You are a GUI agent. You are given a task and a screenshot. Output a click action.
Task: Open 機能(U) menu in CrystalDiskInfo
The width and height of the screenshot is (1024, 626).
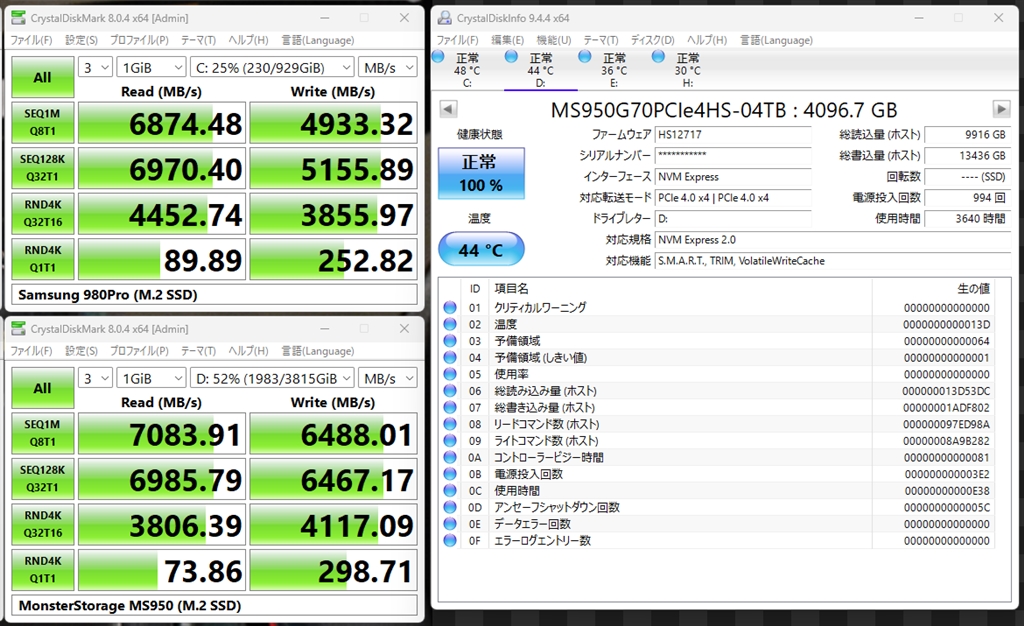[x=553, y=40]
